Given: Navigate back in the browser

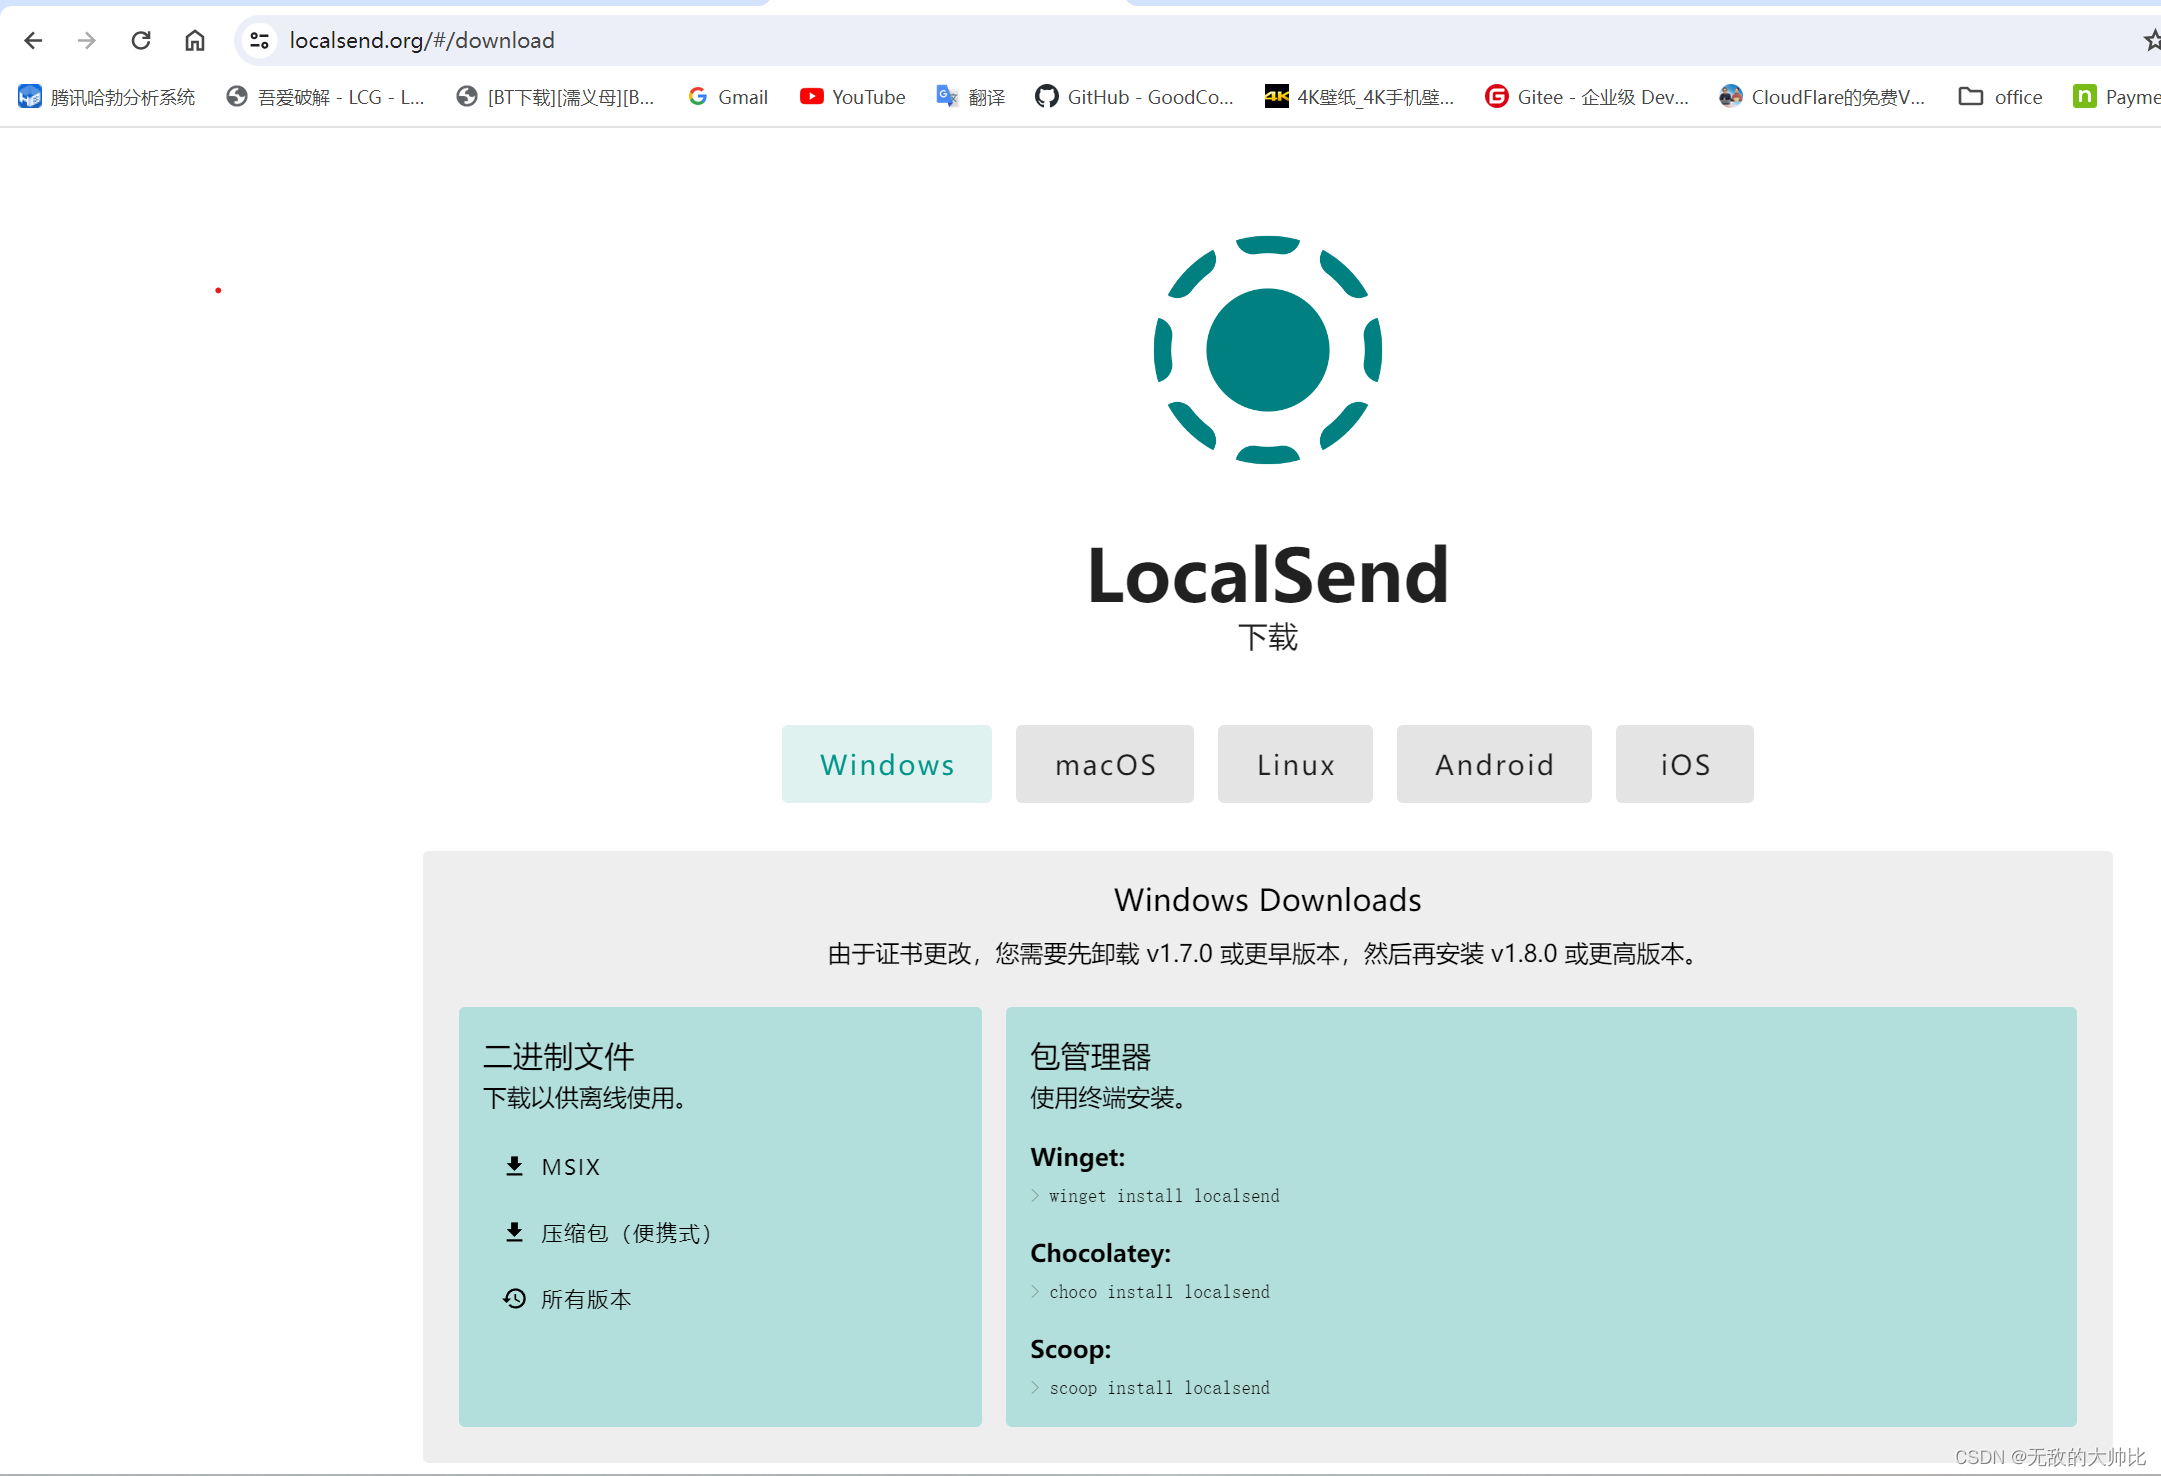Looking at the screenshot, I should [x=33, y=40].
